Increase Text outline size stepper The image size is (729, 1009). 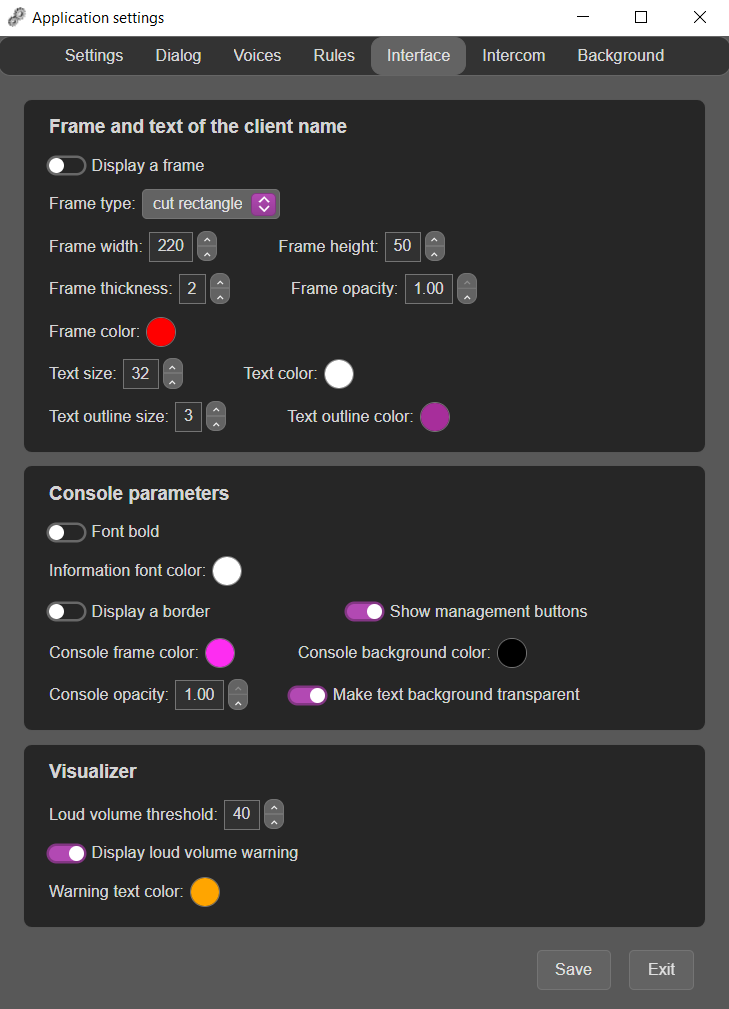point(216,409)
